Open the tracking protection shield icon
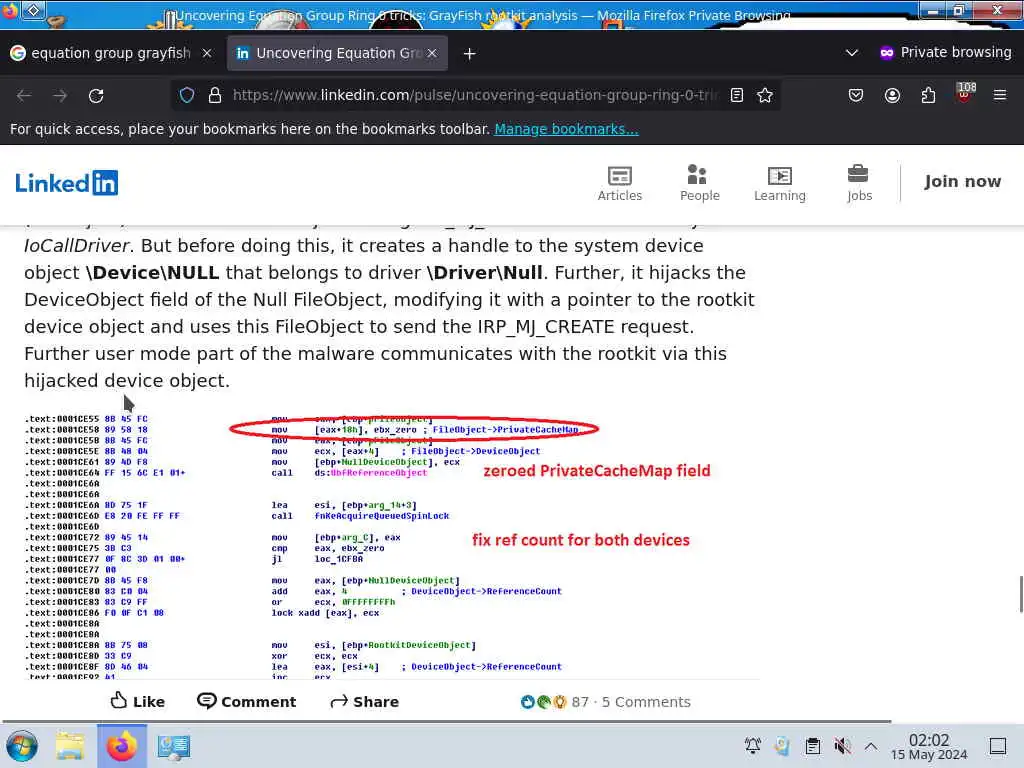1024x768 pixels. tap(187, 95)
